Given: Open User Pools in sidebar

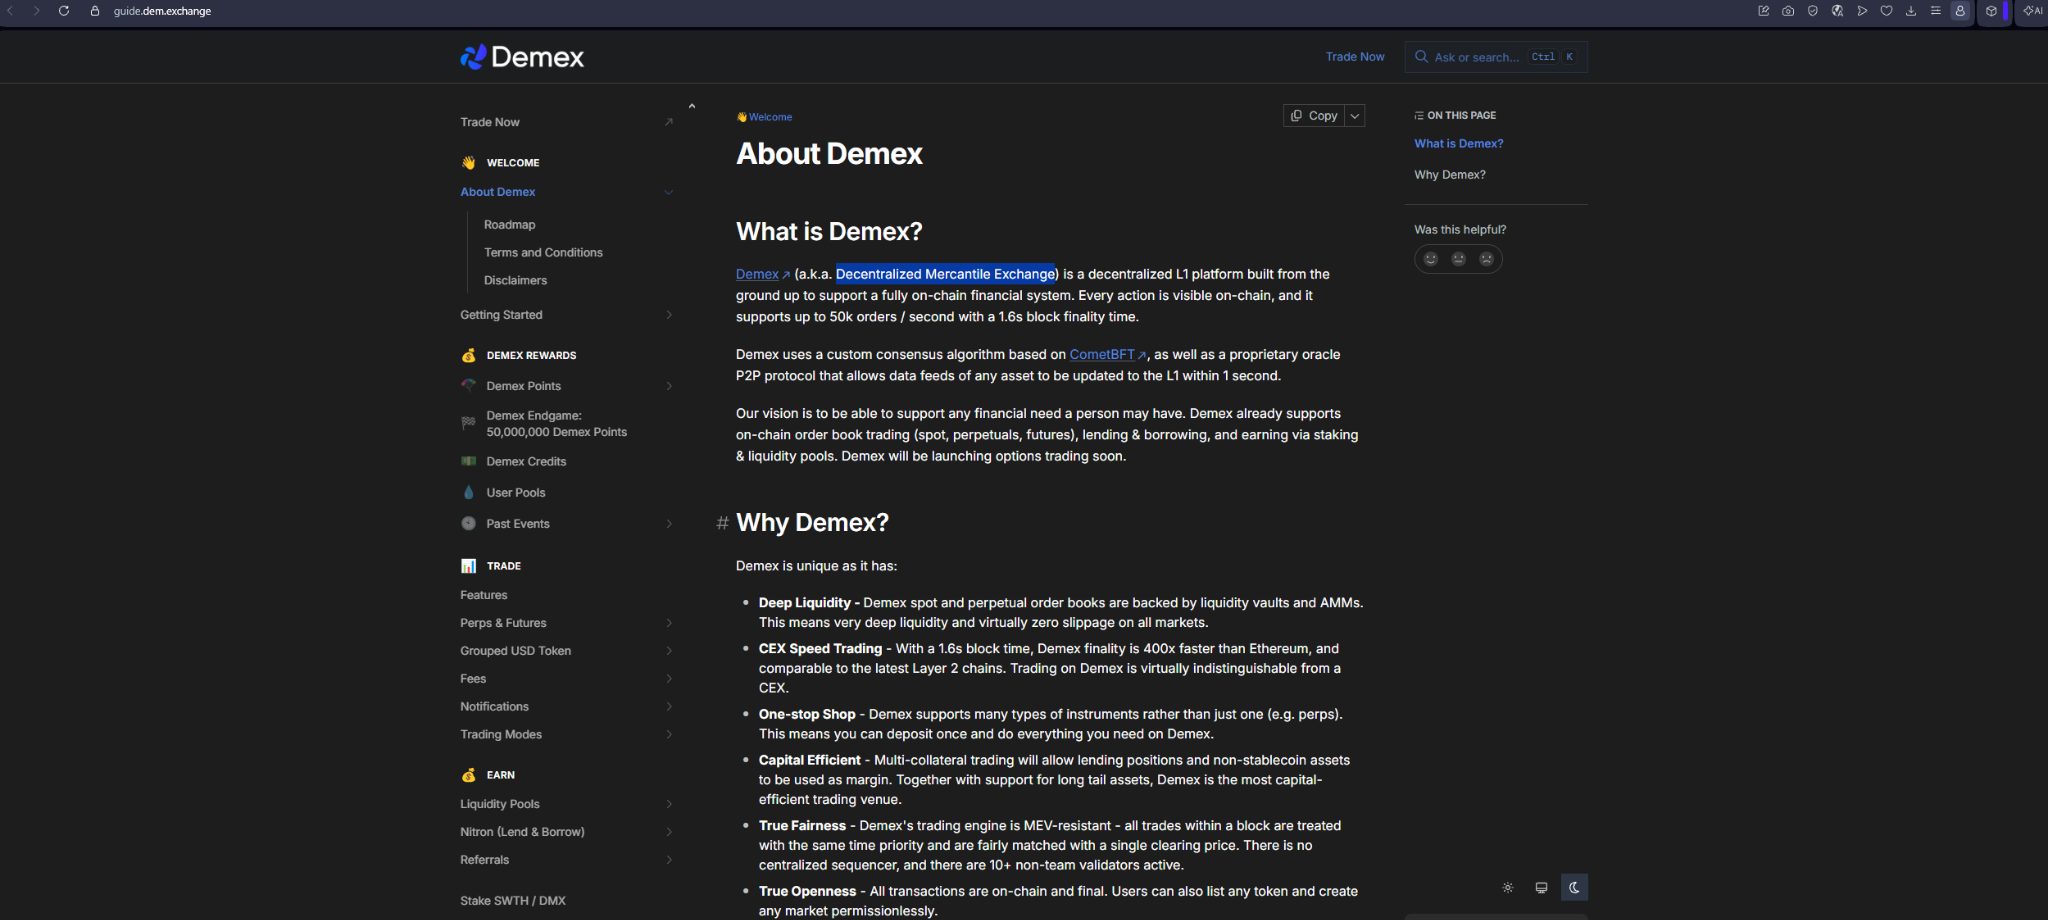Looking at the screenshot, I should coord(516,493).
